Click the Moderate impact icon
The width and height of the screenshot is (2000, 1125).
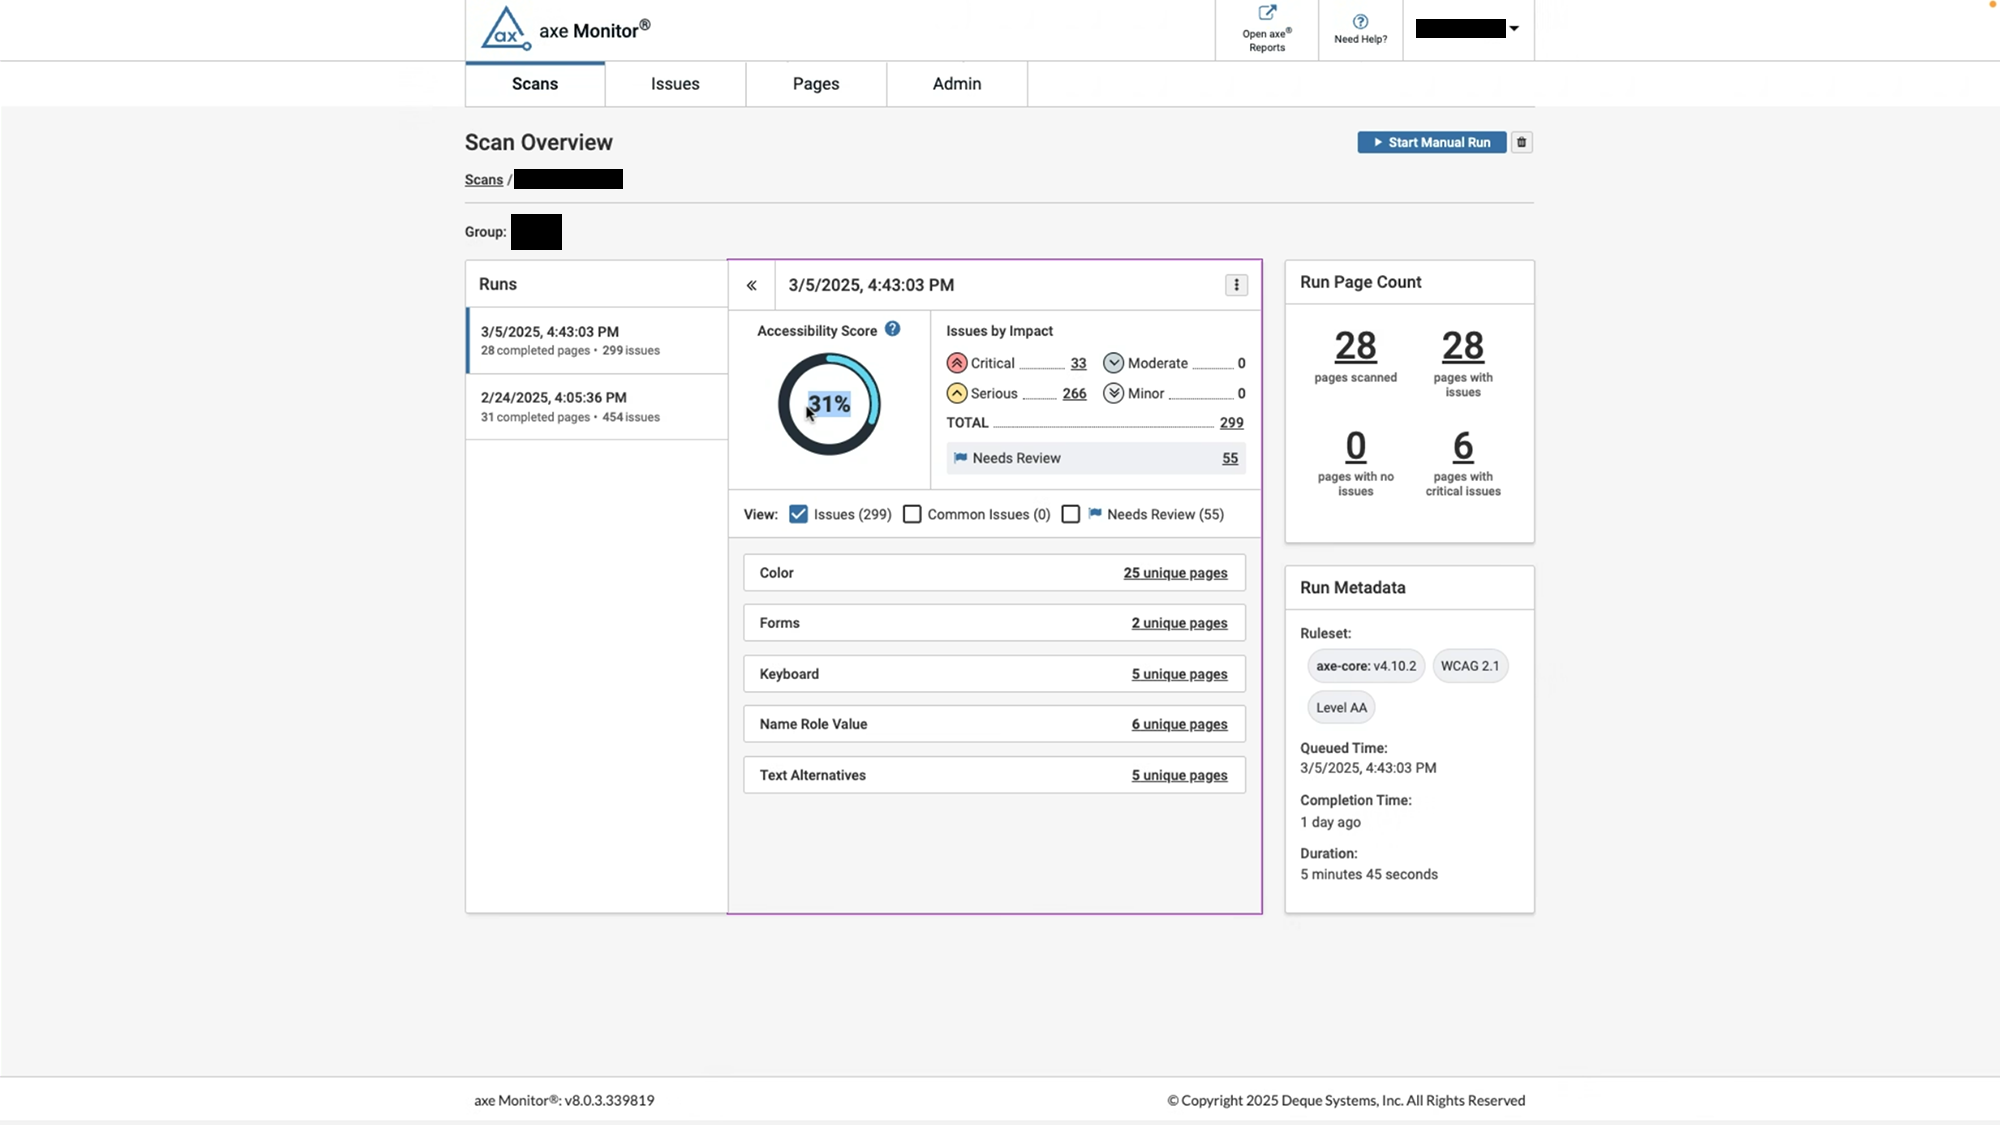1113,363
